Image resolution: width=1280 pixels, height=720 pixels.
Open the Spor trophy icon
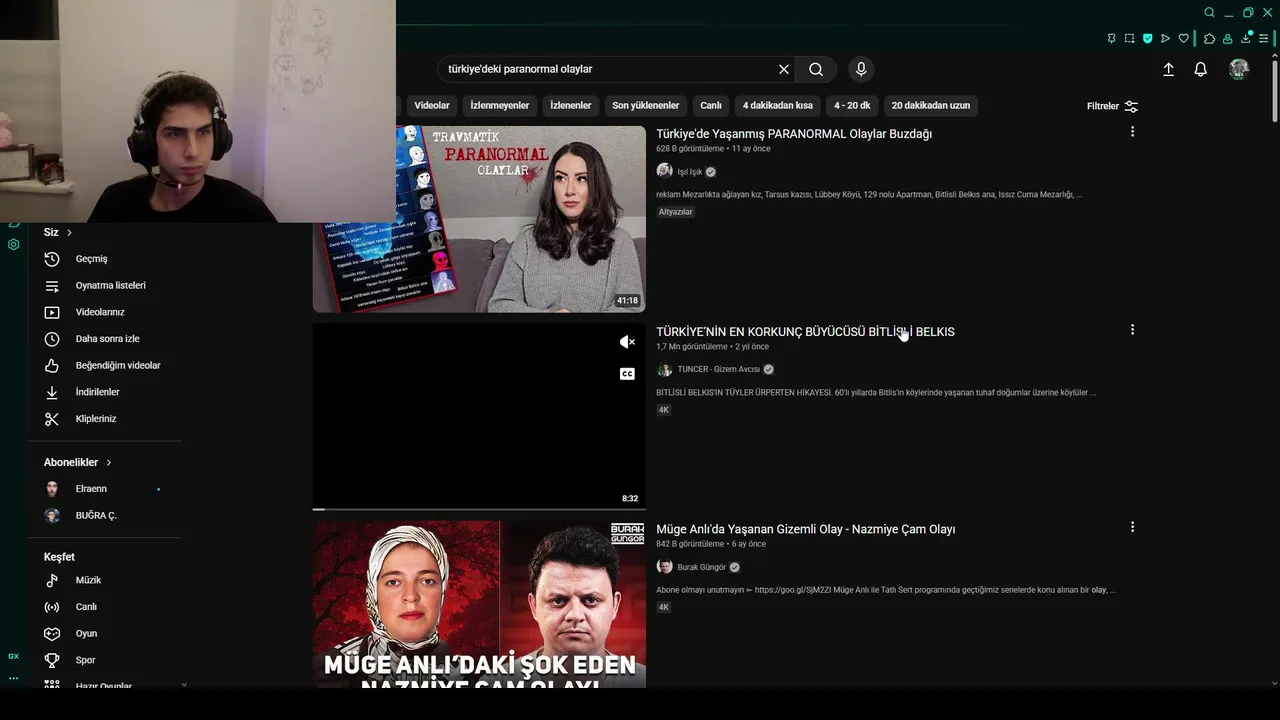[52, 660]
